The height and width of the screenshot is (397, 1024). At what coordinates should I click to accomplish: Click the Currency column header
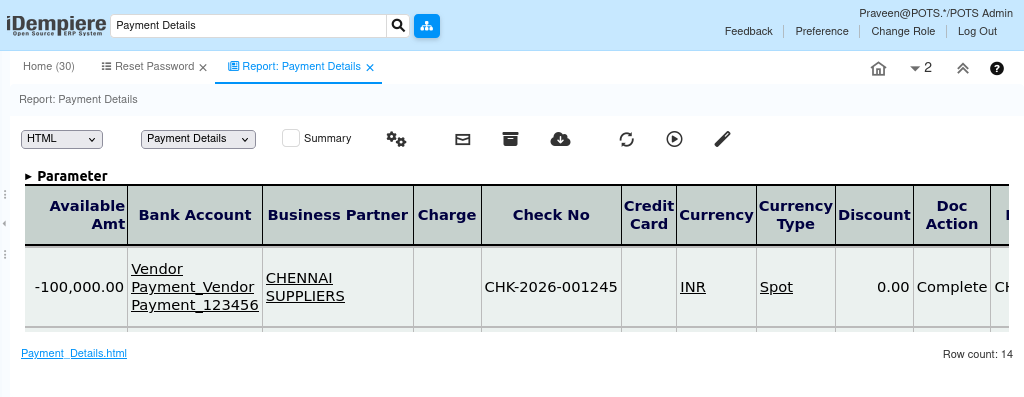pyautogui.click(x=716, y=215)
